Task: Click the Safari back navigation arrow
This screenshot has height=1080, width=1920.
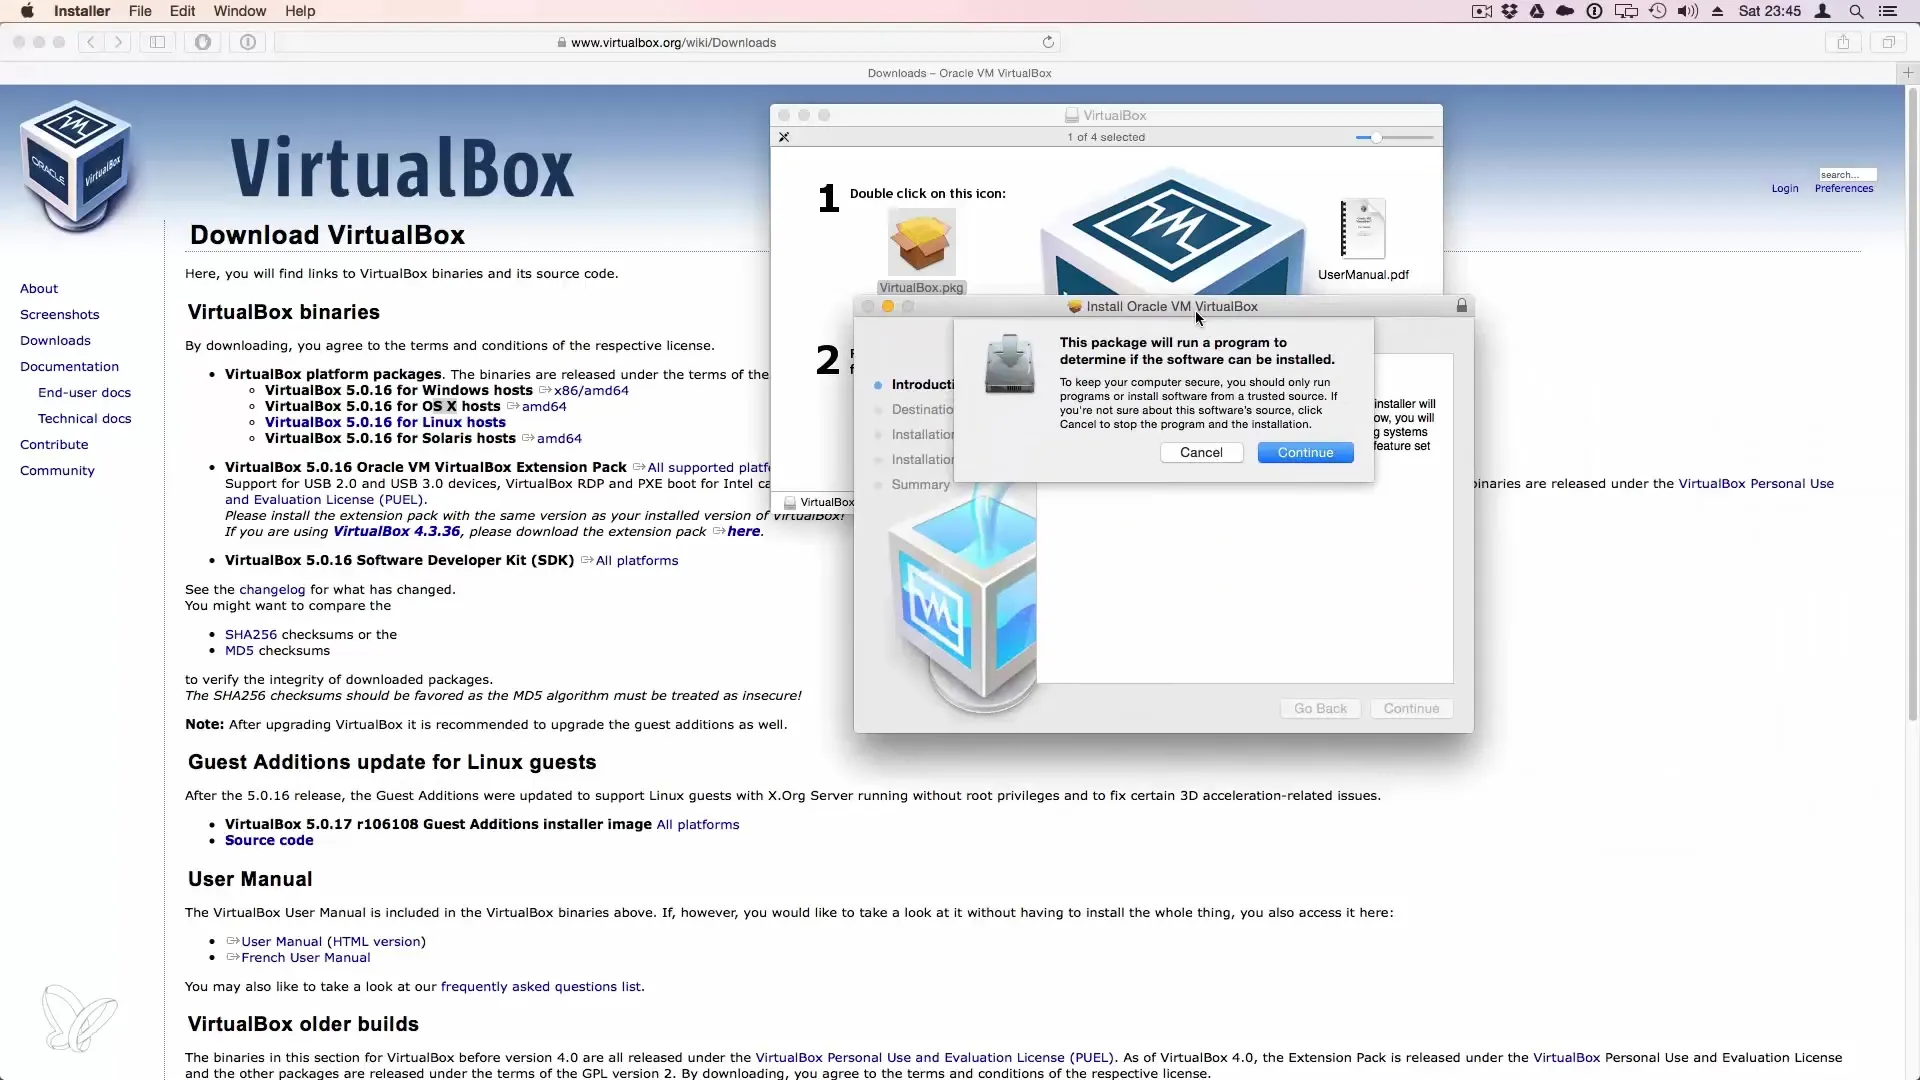Action: (x=91, y=42)
